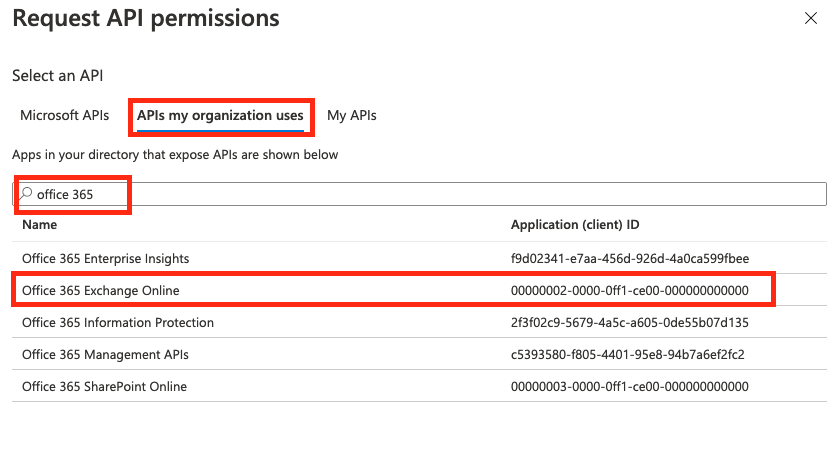Screen dimensions: 838x466
Task: Select Office 365 Management APIs
Action: 105,354
